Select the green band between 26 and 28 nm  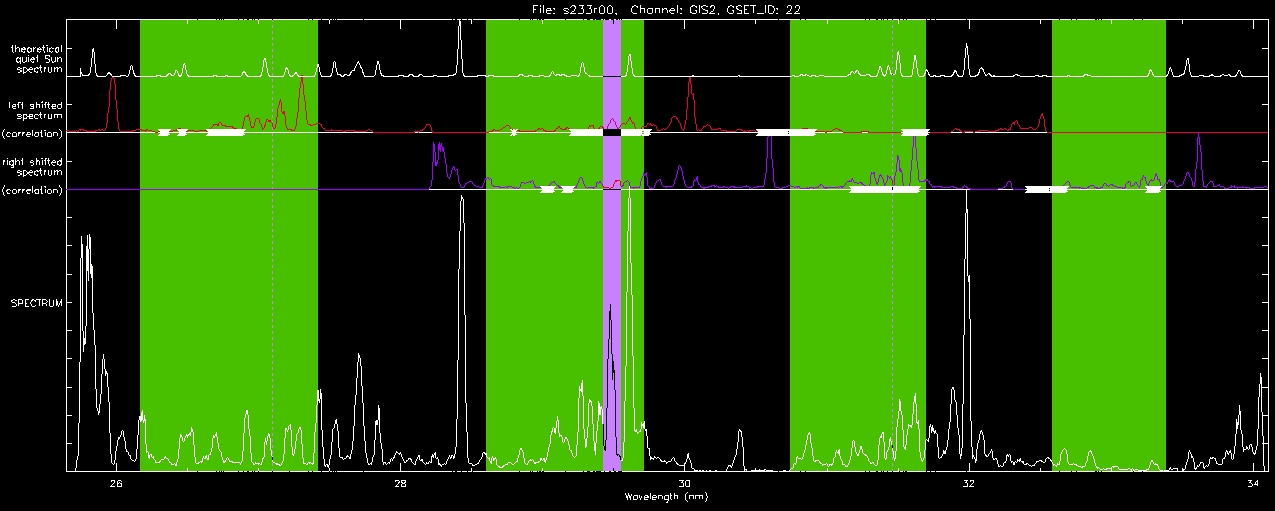(229, 245)
